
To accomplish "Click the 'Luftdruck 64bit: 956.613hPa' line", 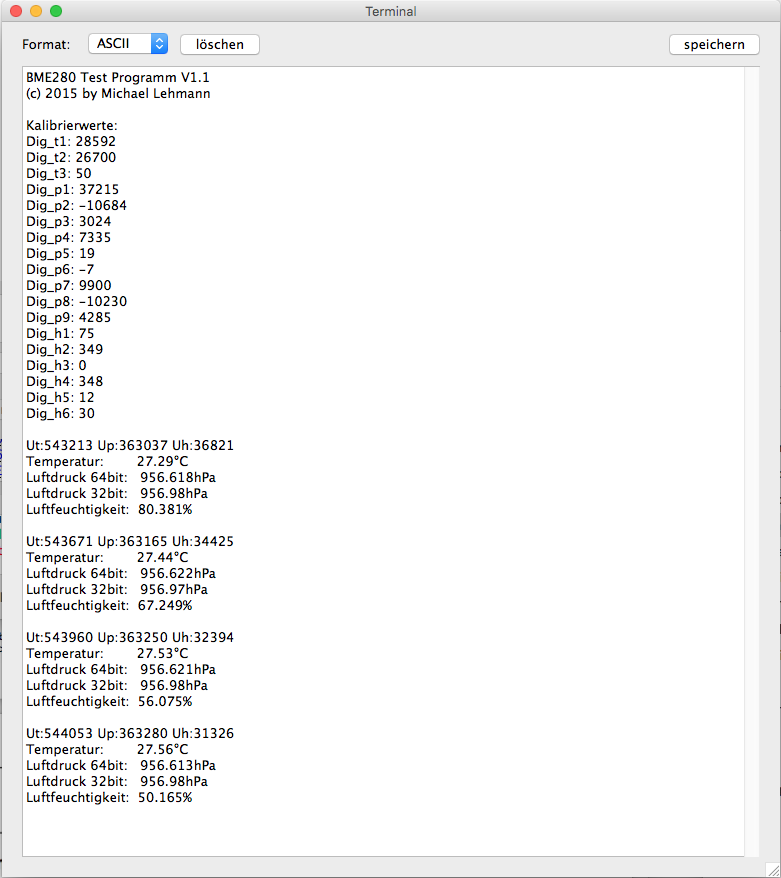I will (x=121, y=765).
